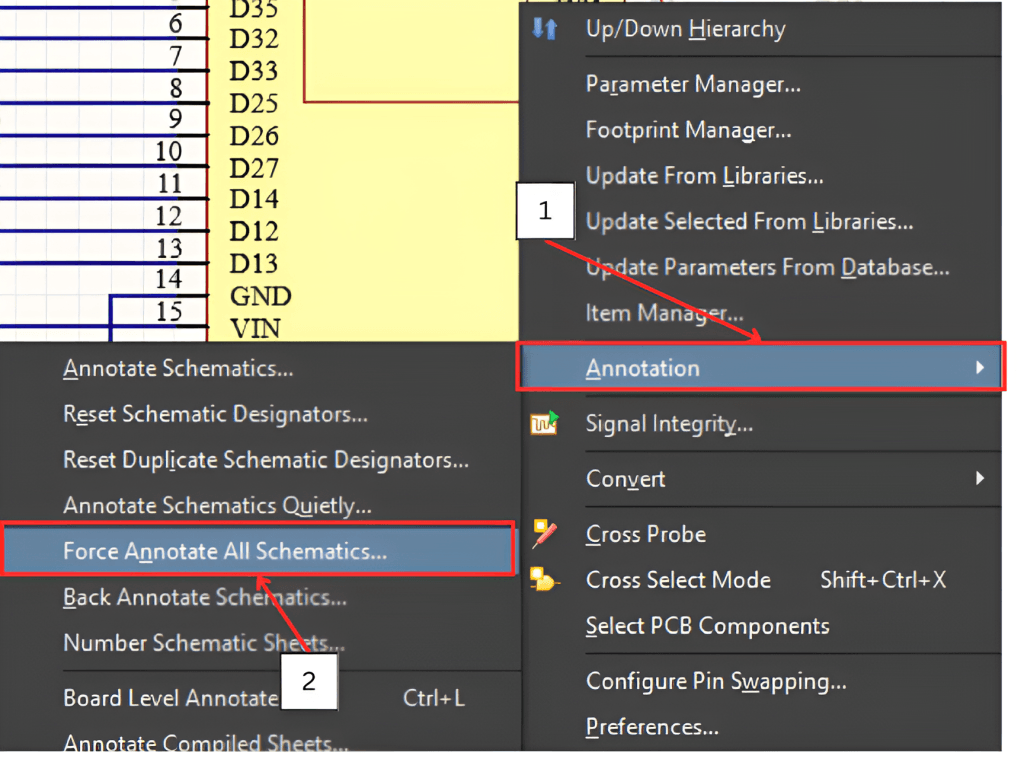The height and width of the screenshot is (759, 1024).
Task: Open Parameter Manager
Action: tap(693, 84)
